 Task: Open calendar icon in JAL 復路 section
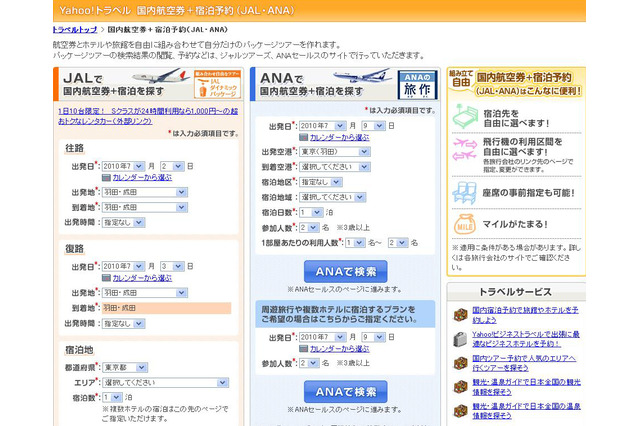pos(106,278)
